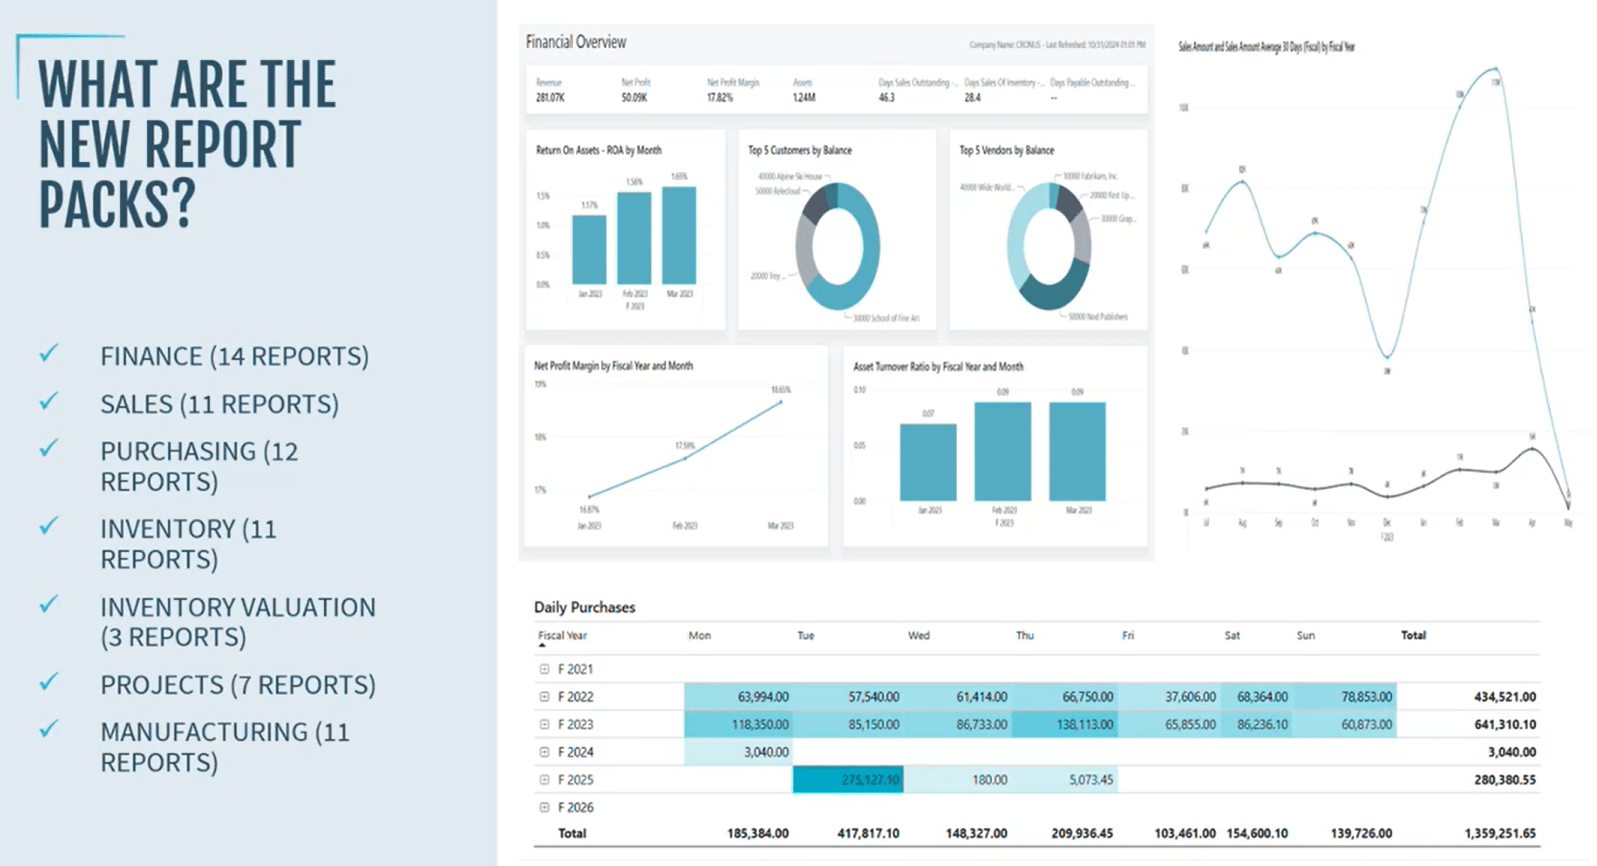The width and height of the screenshot is (1597, 866).
Task: Click the Jan 2023 bar in Asset Turnover Ratio
Action: tap(928, 462)
